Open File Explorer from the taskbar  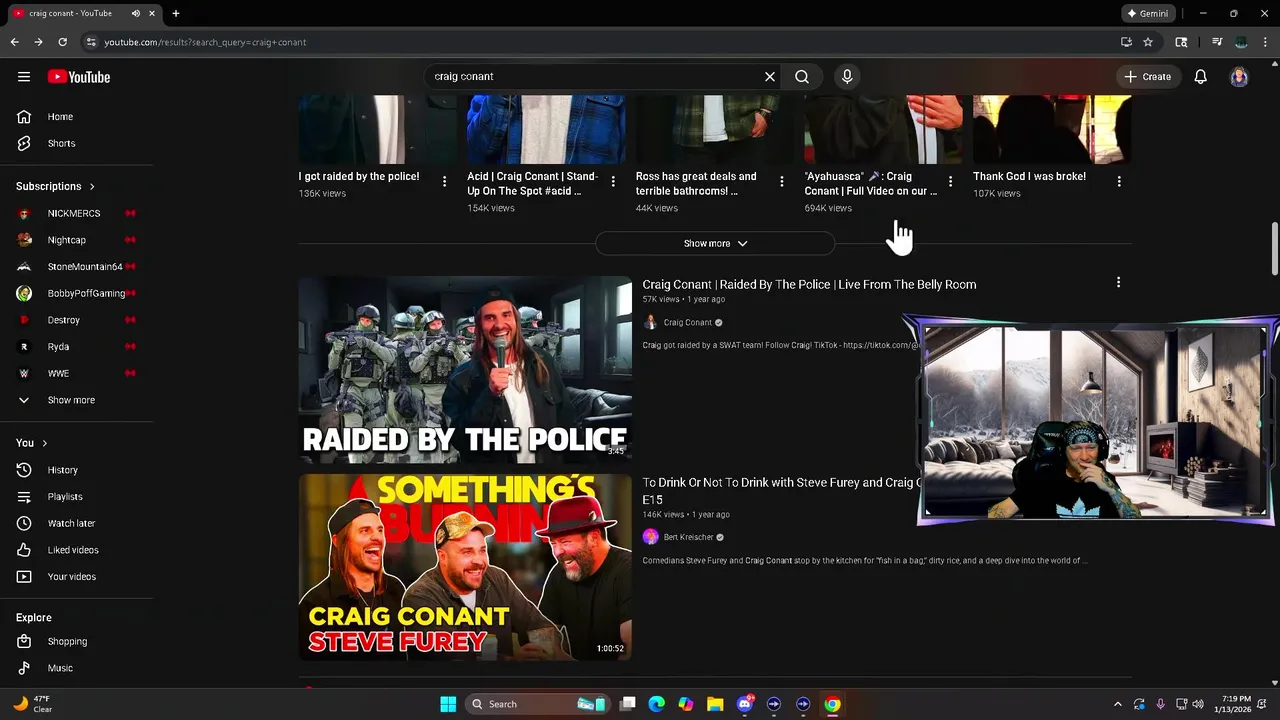[x=715, y=704]
